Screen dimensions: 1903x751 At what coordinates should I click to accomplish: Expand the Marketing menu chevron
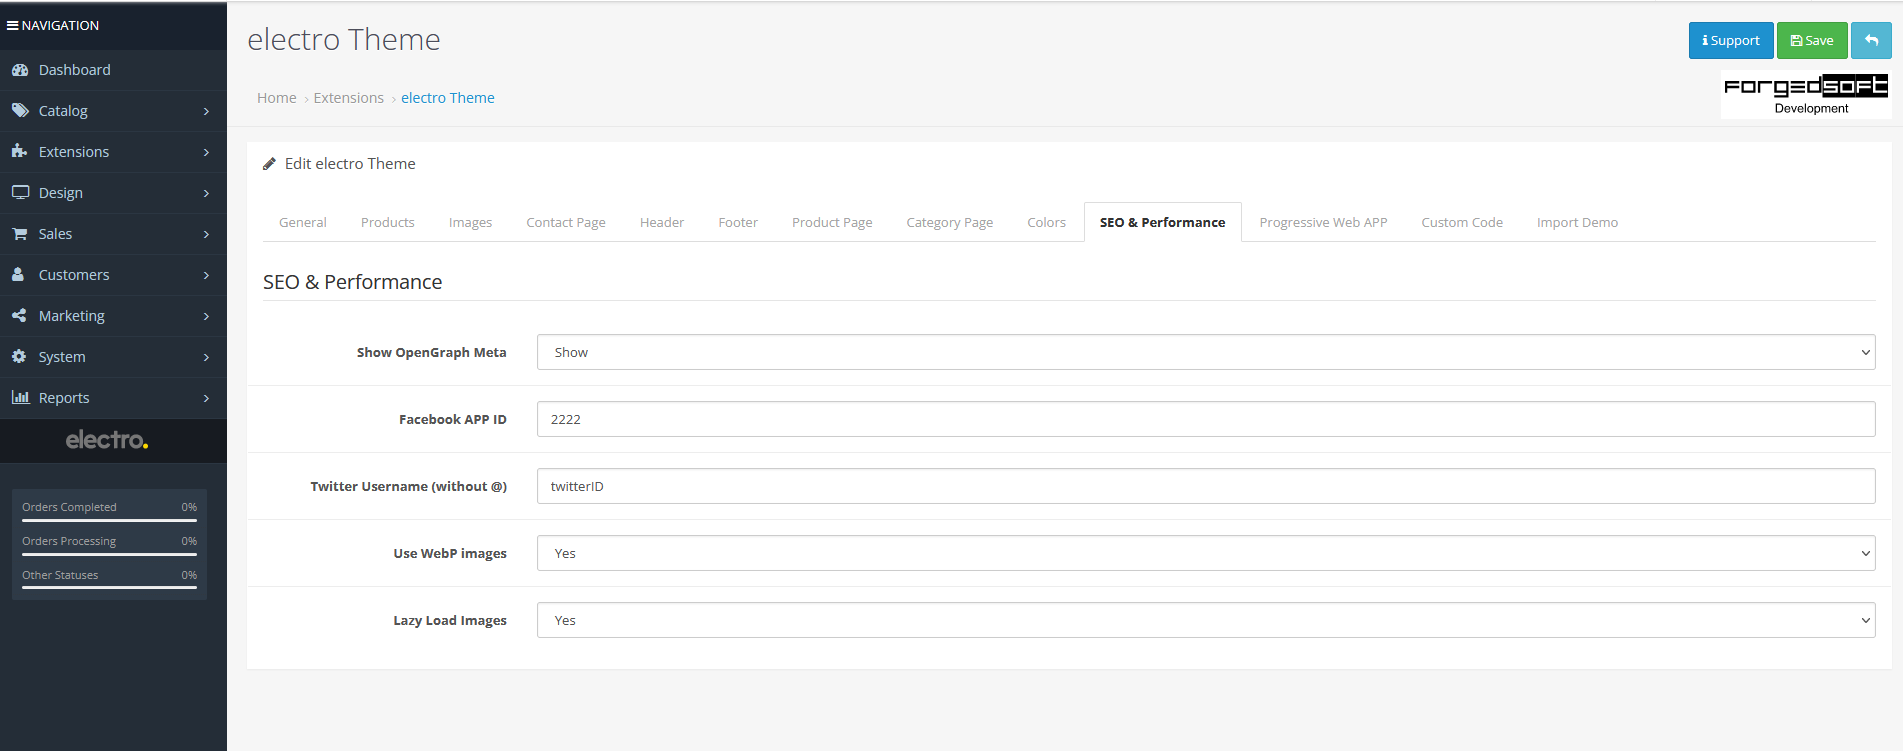click(x=206, y=316)
